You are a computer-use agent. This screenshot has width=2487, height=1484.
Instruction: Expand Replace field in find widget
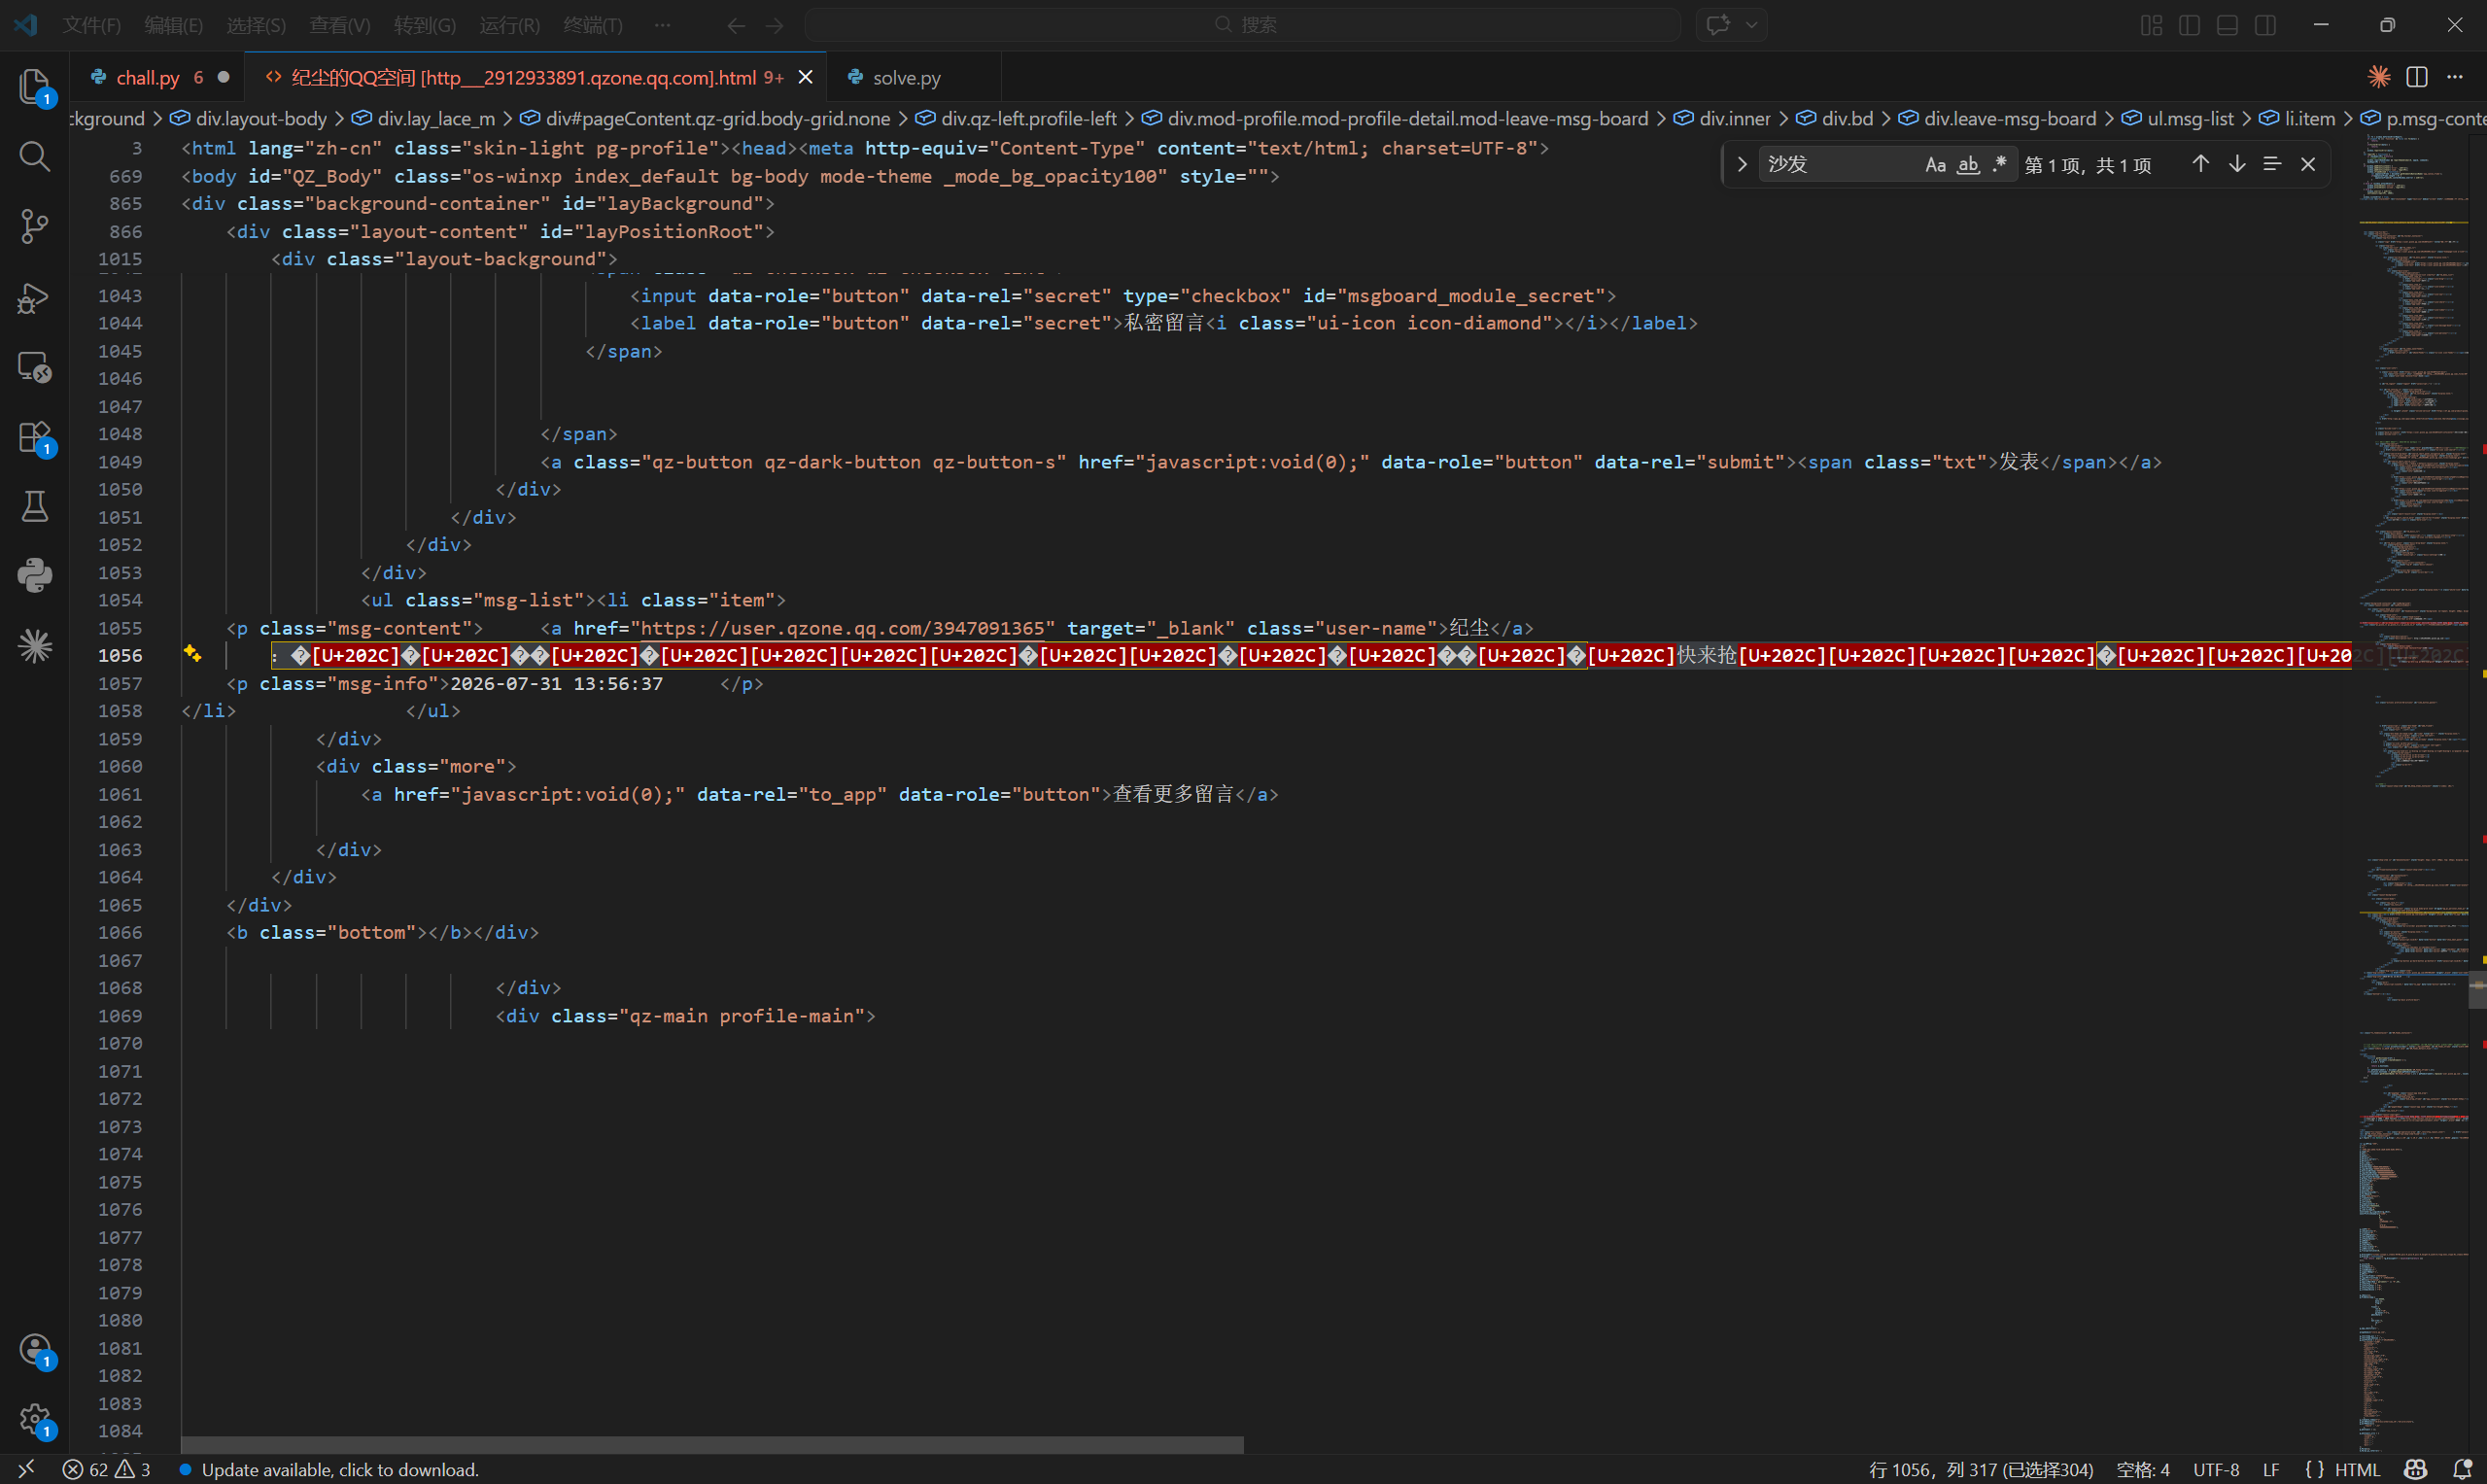coord(1742,164)
